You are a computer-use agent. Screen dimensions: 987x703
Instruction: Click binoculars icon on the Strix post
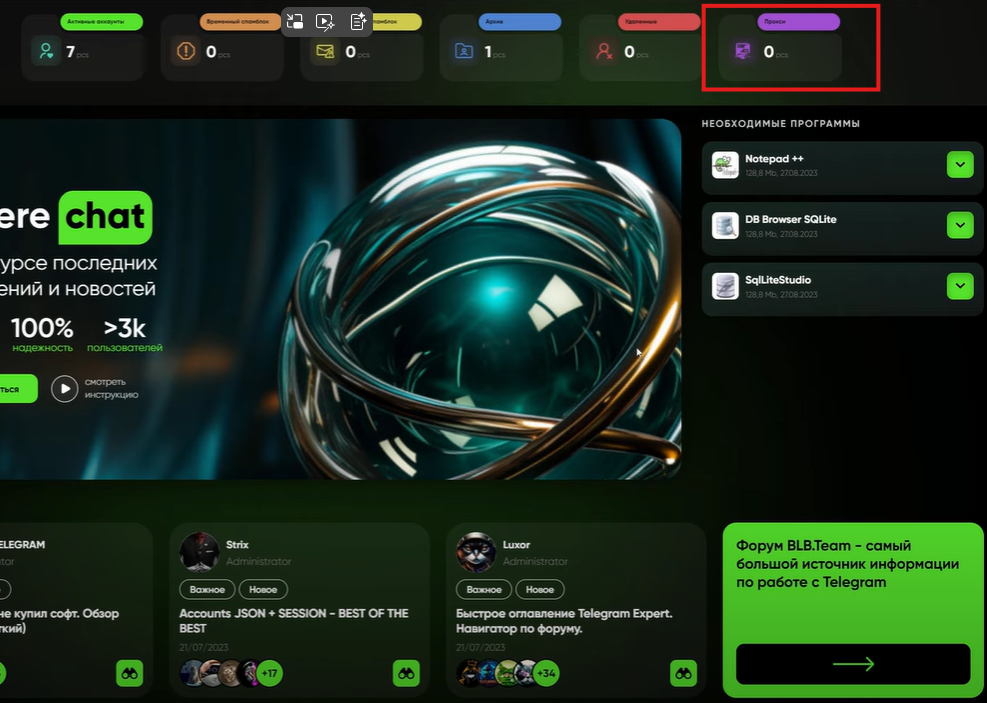406,673
